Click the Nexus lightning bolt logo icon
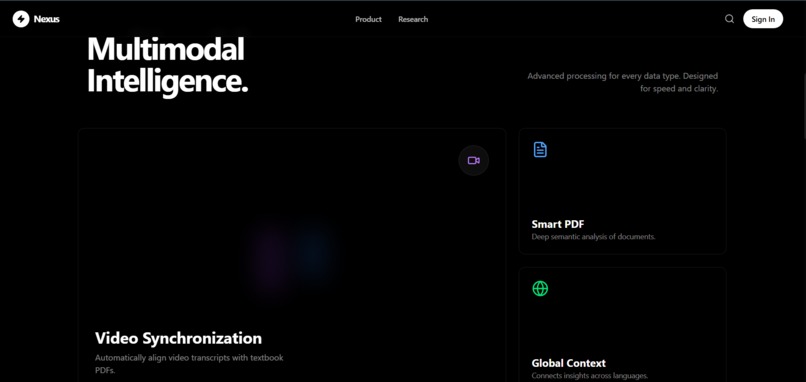 click(21, 20)
